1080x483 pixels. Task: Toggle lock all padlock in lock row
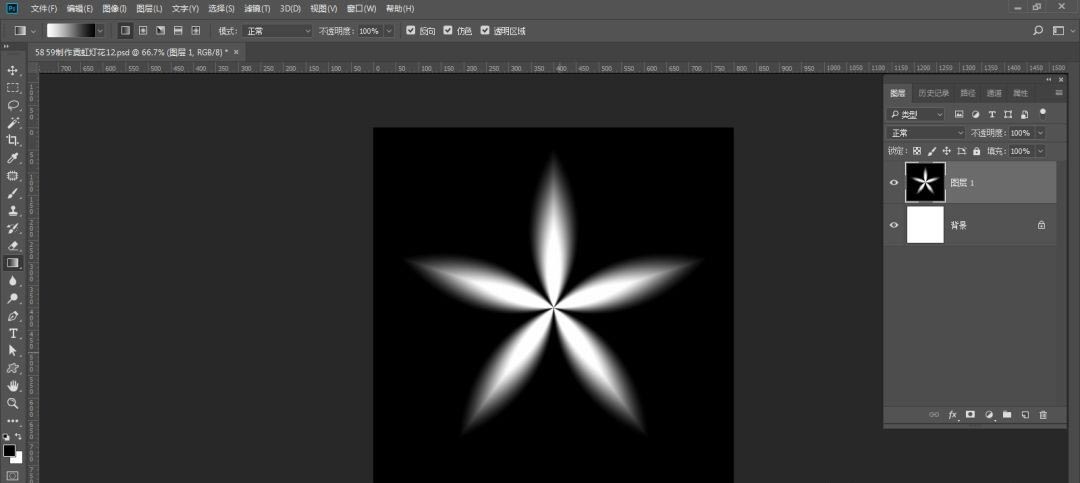click(x=976, y=151)
